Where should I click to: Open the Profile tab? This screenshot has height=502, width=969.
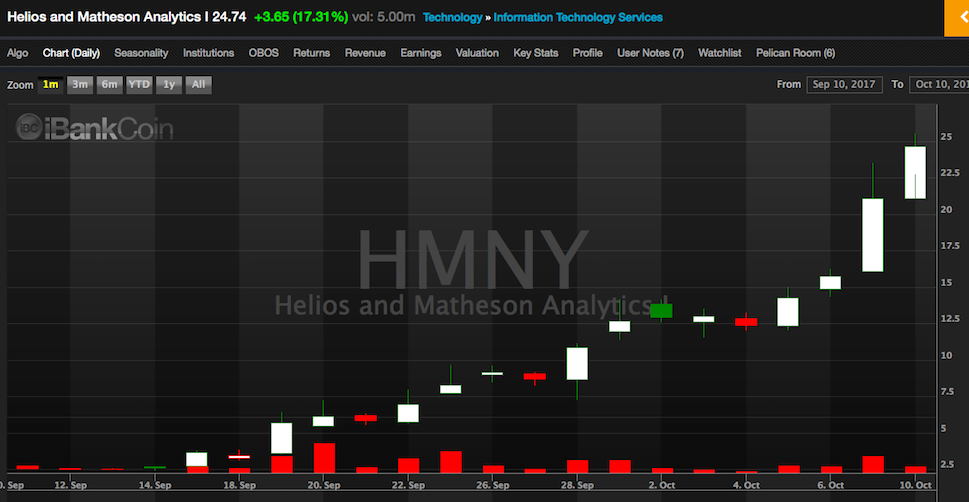tap(587, 53)
